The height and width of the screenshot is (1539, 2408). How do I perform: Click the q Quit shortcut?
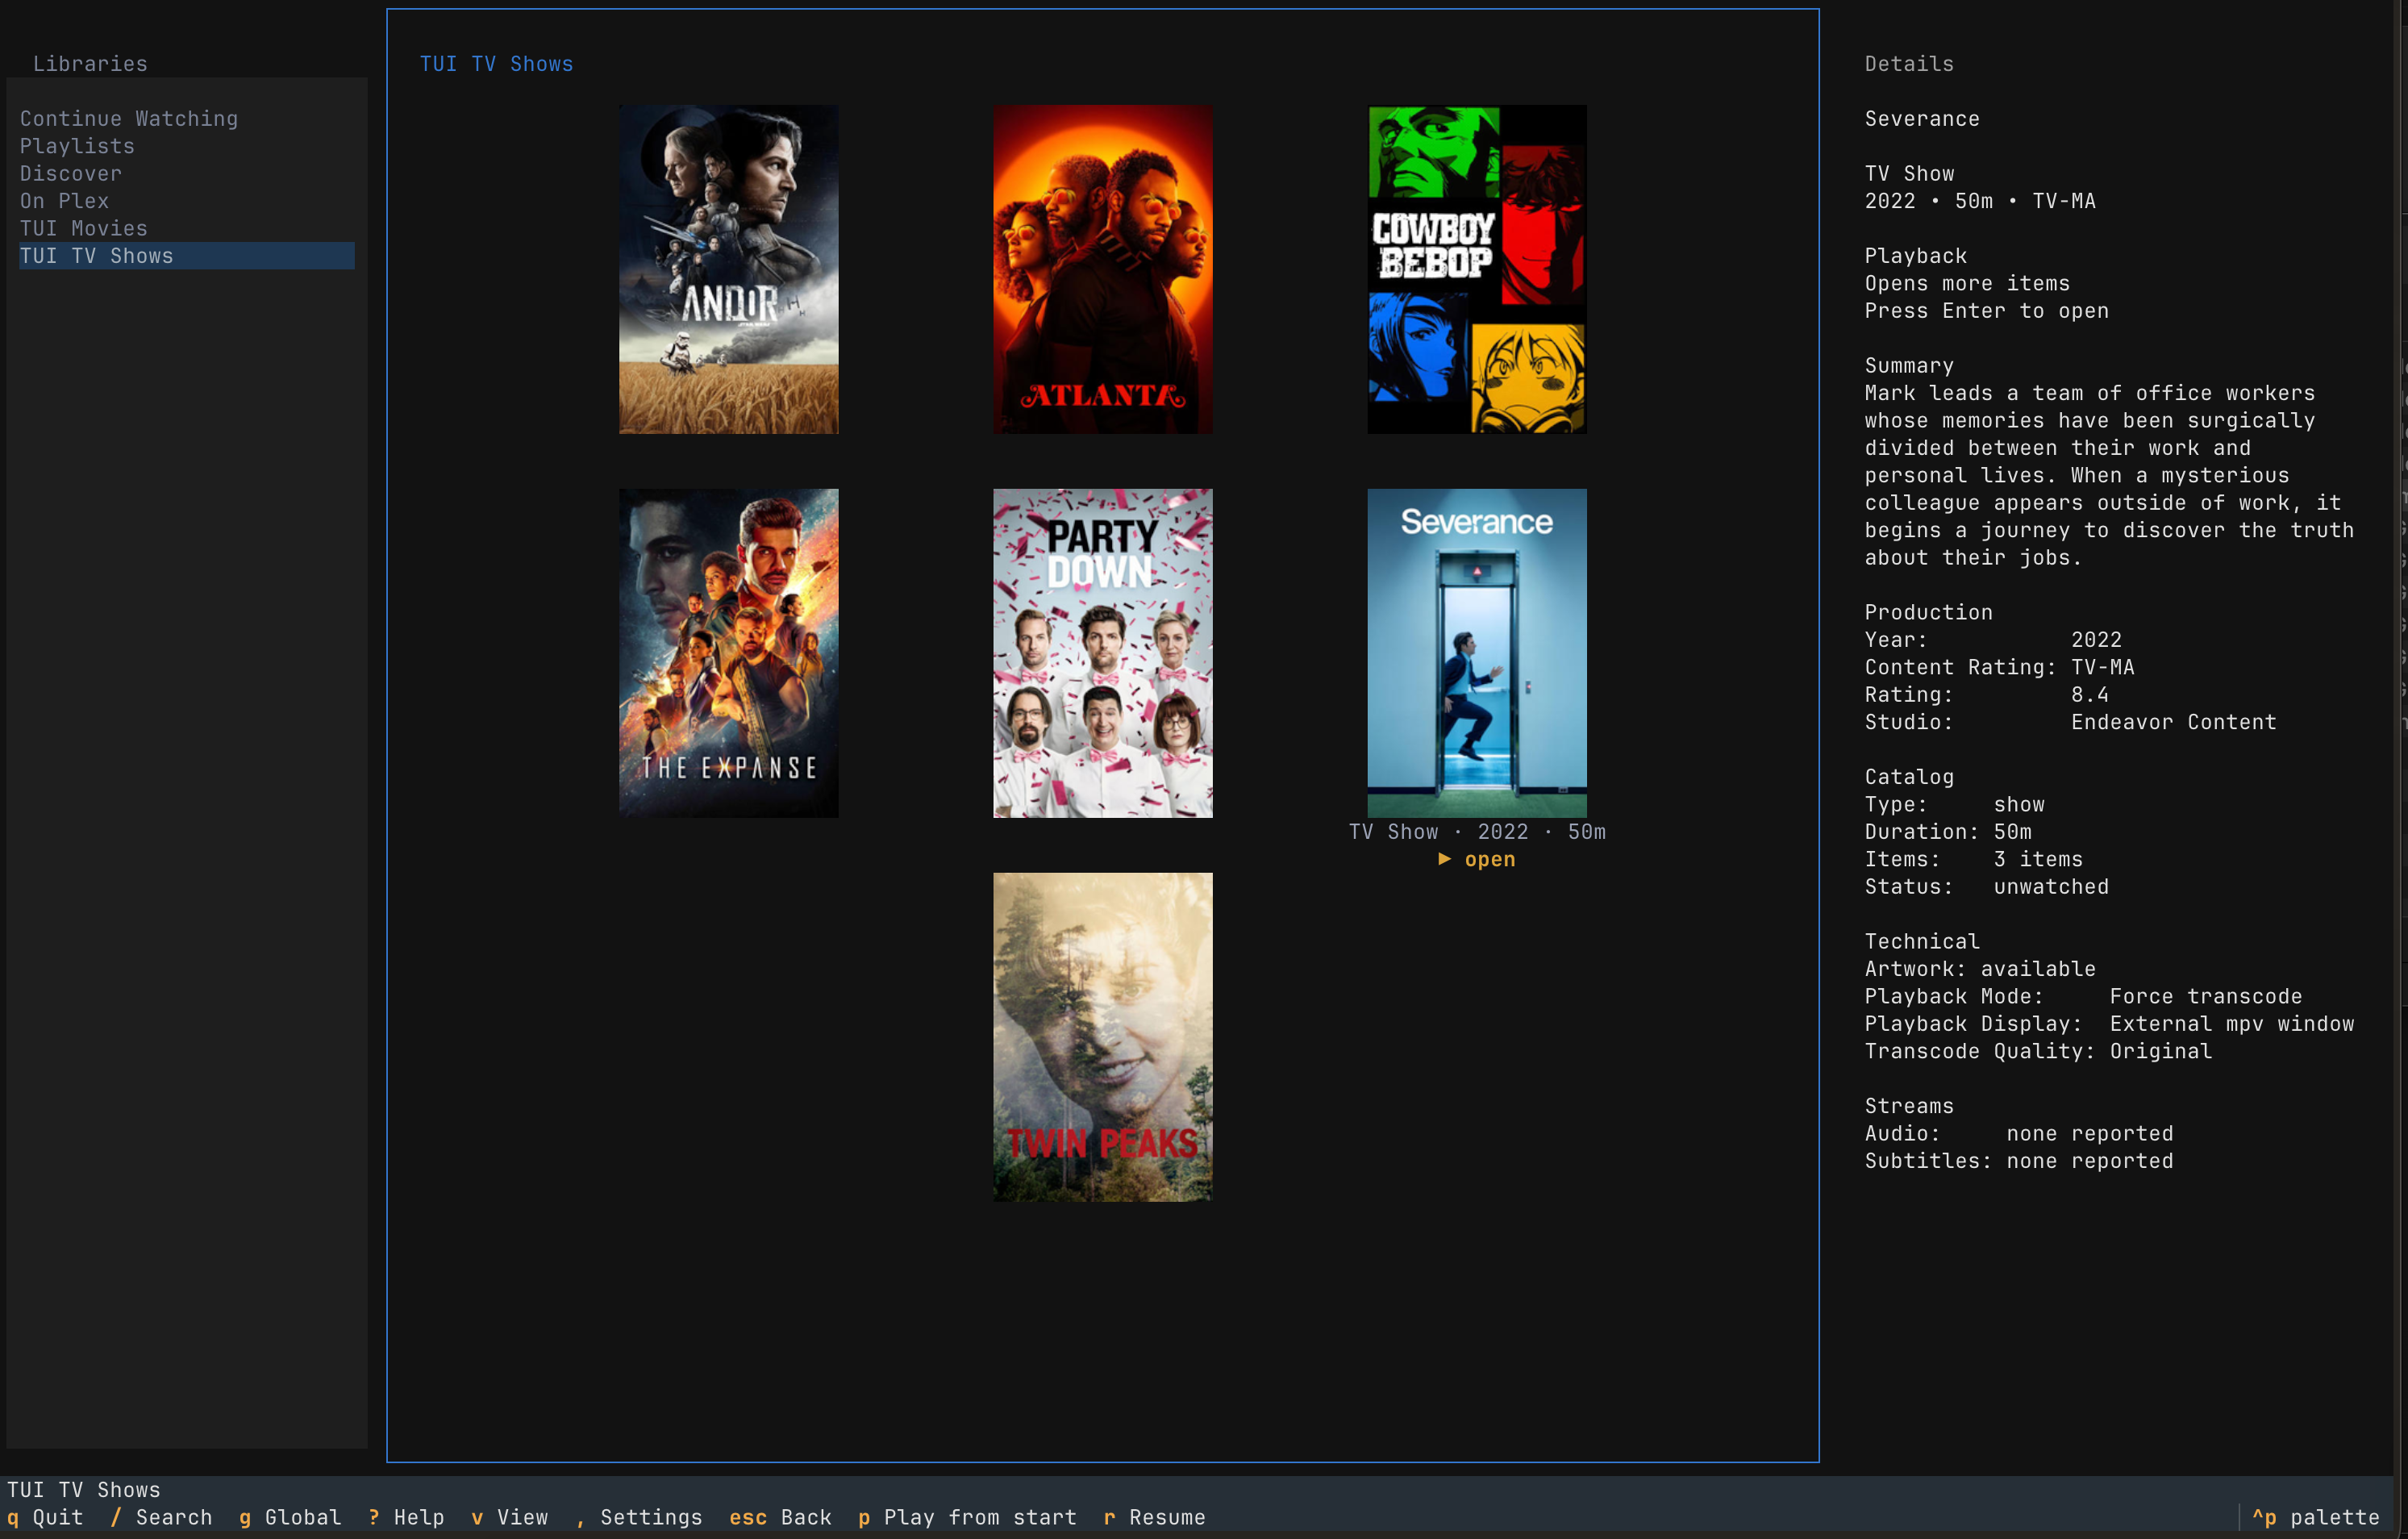pos(45,1517)
